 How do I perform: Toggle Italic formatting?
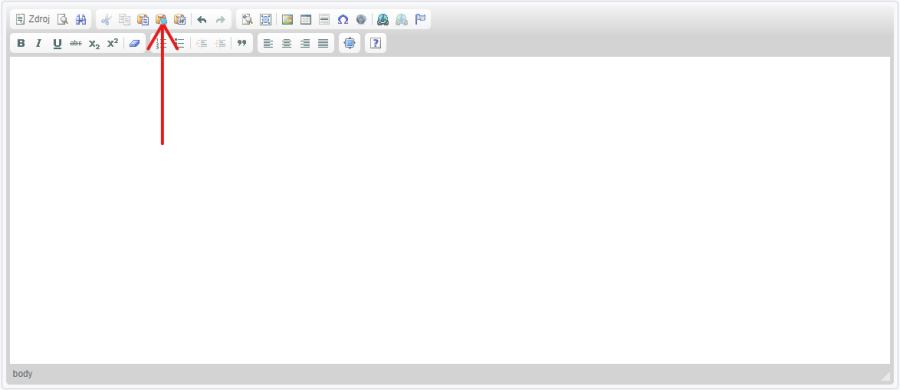39,43
